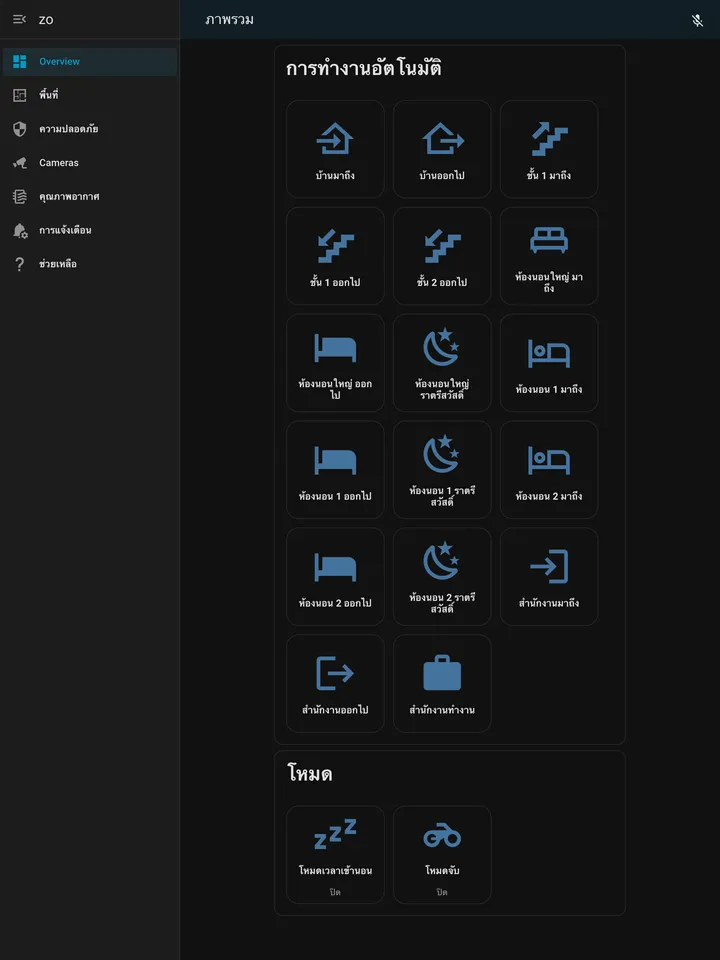This screenshot has height=960, width=720.
Task: Toggle the โหมดเวลาเข้านอน bedtime mode
Action: click(x=335, y=855)
